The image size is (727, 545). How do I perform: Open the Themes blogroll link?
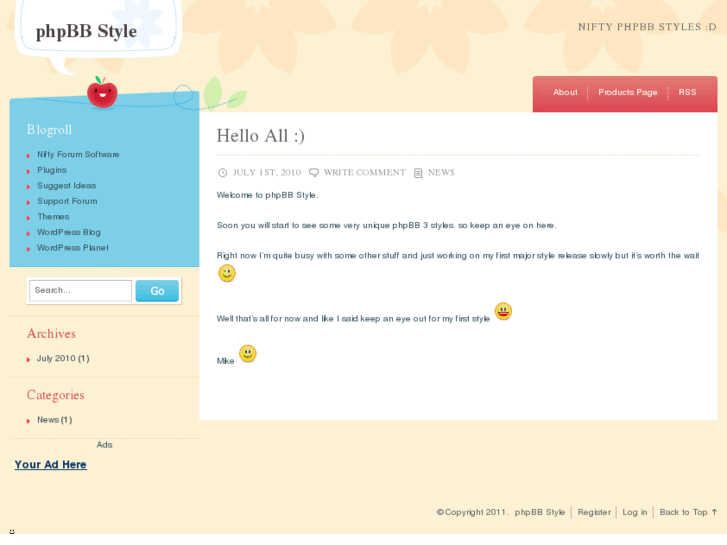(x=53, y=217)
